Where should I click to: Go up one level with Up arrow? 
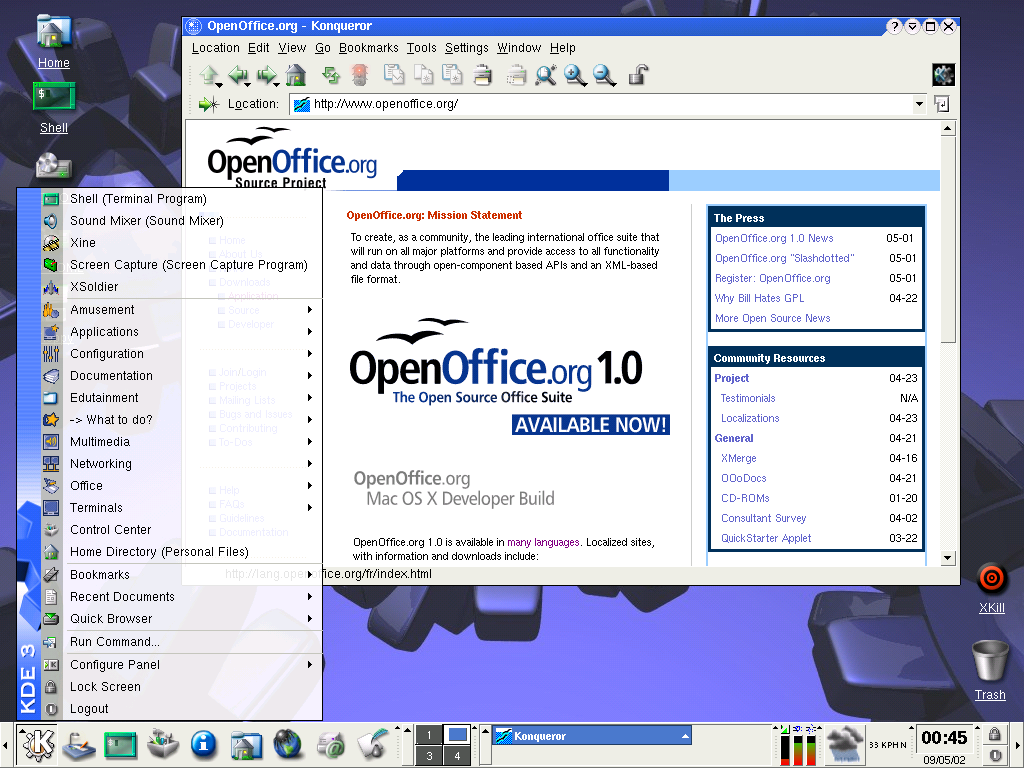coord(210,75)
